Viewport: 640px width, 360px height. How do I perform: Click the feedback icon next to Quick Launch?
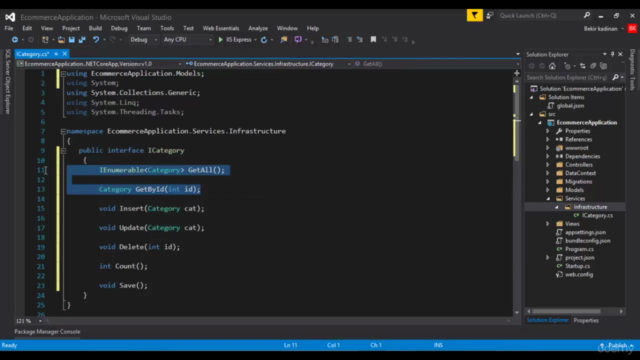(x=490, y=16)
